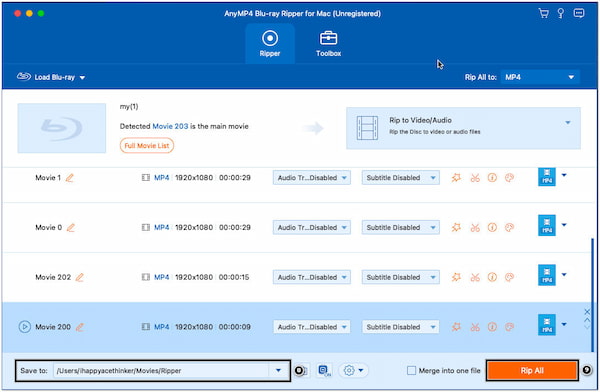Play the Movie 200 preview
The width and height of the screenshot is (600, 392).
point(24,327)
